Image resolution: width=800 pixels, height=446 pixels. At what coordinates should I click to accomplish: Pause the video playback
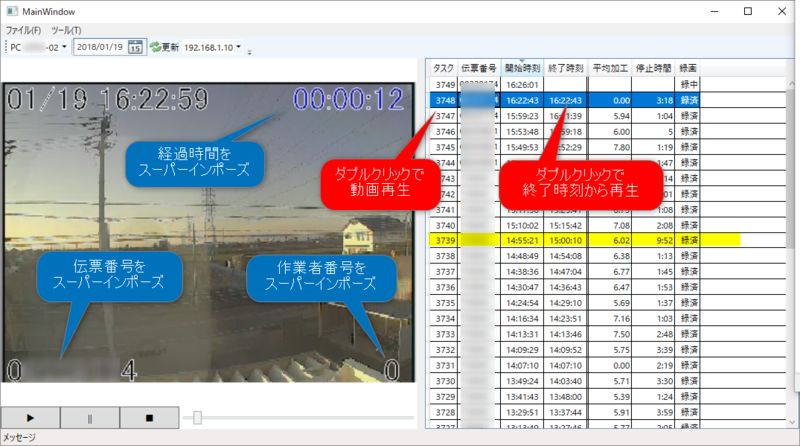click(x=90, y=418)
